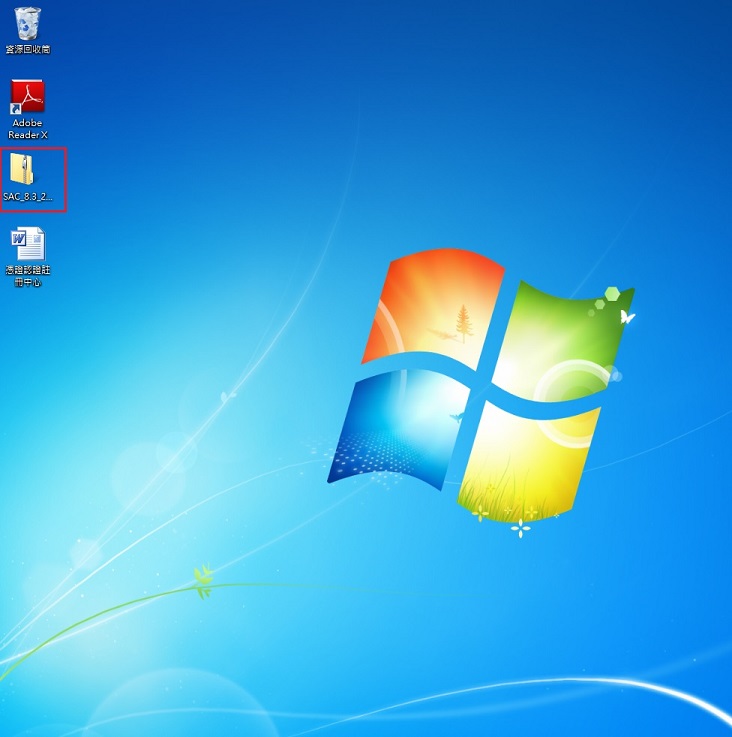Click the tree silhouette inside the red quadrant
Viewport: 732px width, 737px height.
point(462,324)
